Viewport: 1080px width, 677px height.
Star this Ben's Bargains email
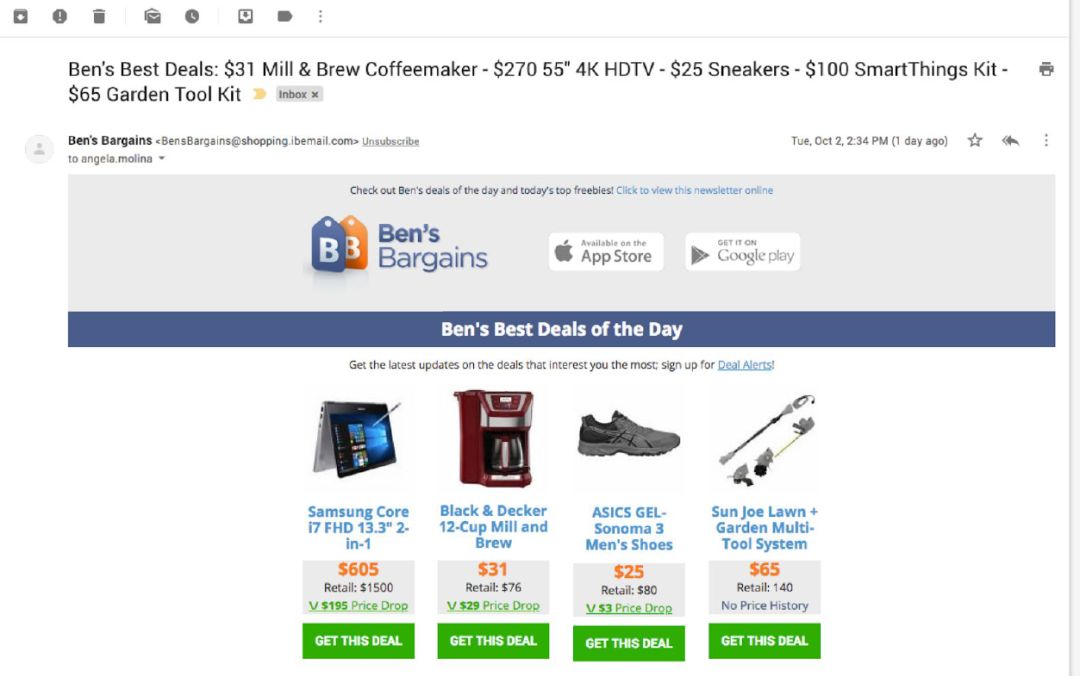[975, 141]
